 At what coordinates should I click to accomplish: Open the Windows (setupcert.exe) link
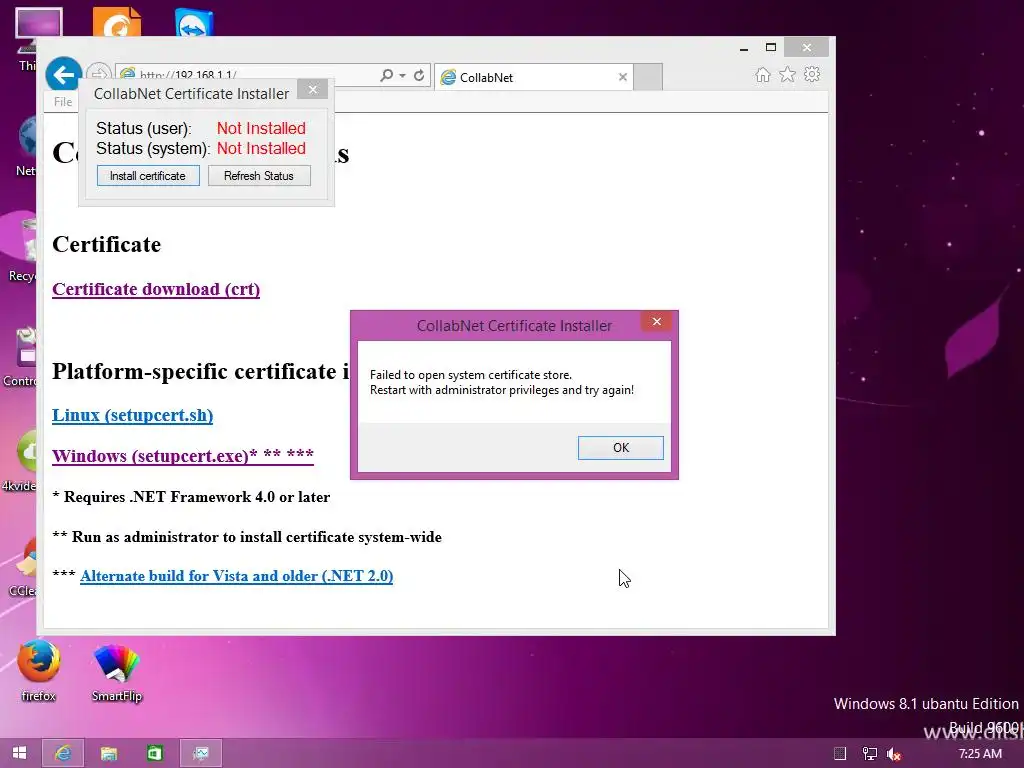[183, 456]
